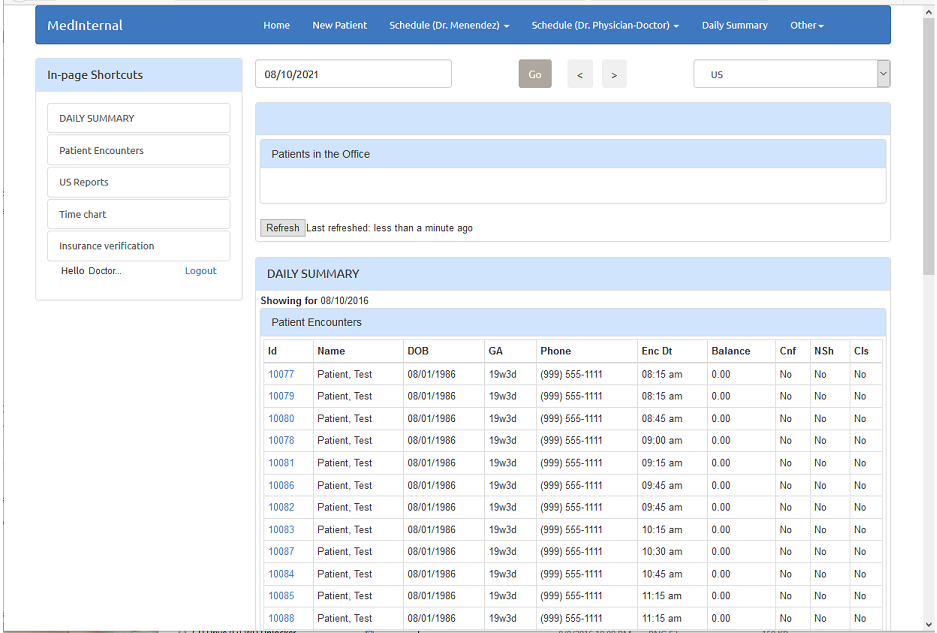Expand Schedule (Dr. Physician-Doctor) dropdown menu
This screenshot has width=937, height=633.
(x=605, y=25)
